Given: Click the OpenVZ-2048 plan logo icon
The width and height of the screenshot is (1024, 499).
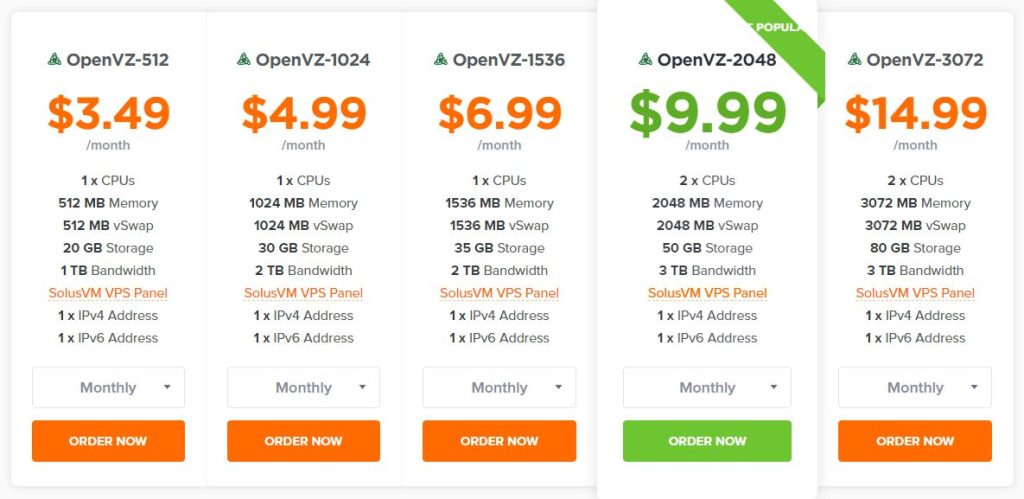Looking at the screenshot, I should click(x=645, y=59).
